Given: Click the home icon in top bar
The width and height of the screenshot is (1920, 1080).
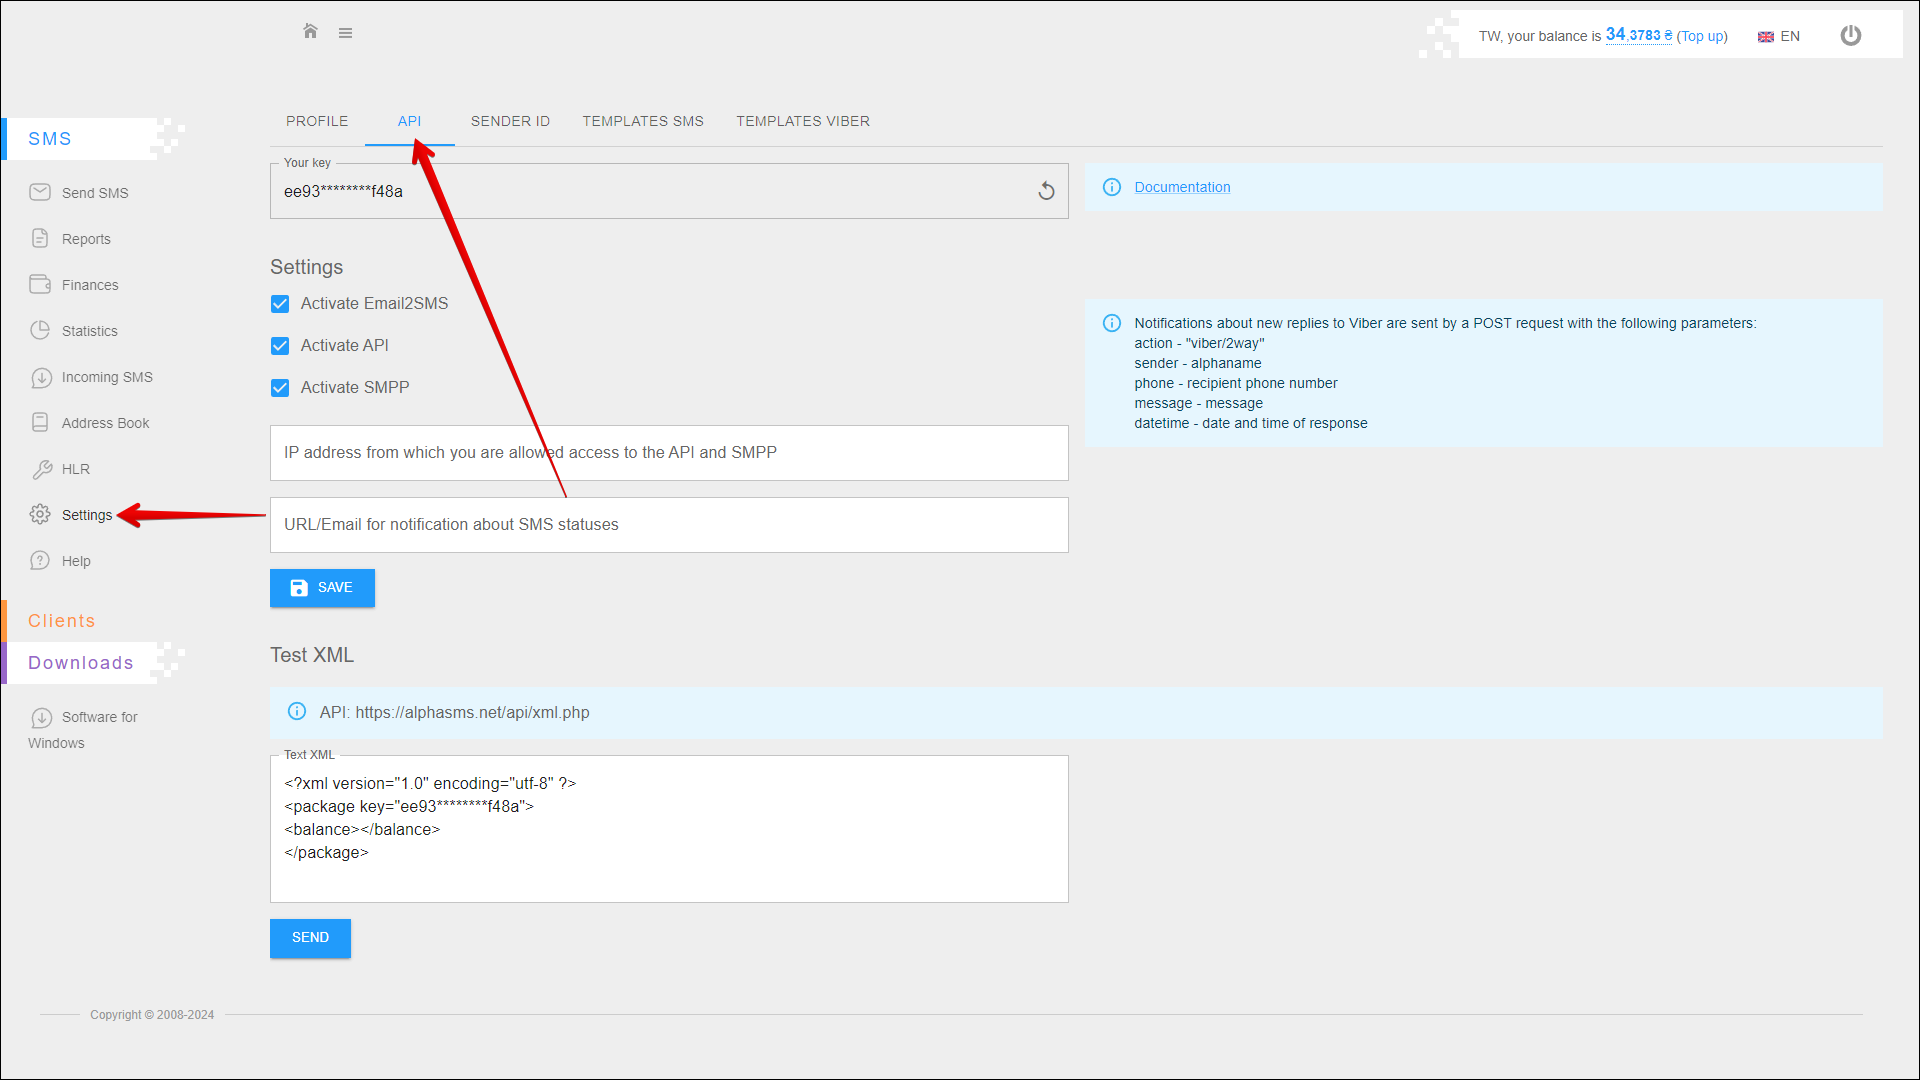Looking at the screenshot, I should coord(310,32).
